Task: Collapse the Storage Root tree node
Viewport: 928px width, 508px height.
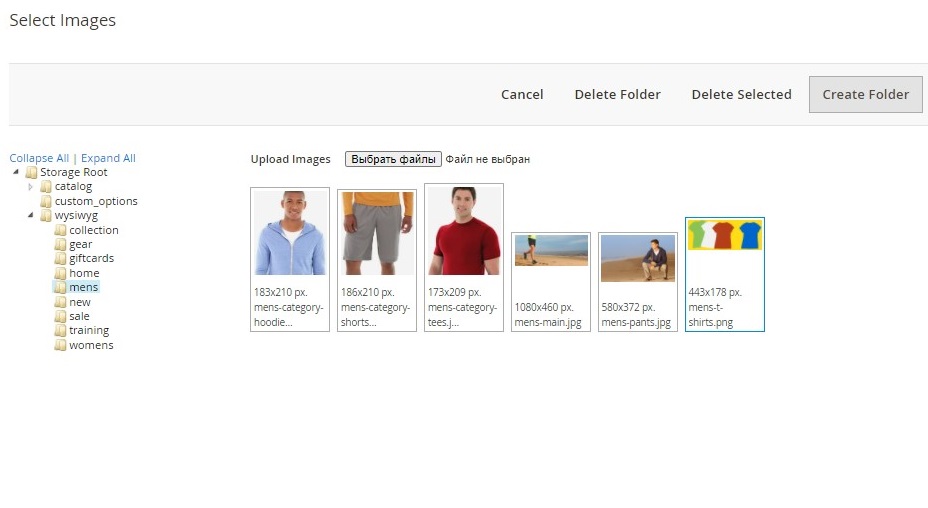Action: (16, 172)
